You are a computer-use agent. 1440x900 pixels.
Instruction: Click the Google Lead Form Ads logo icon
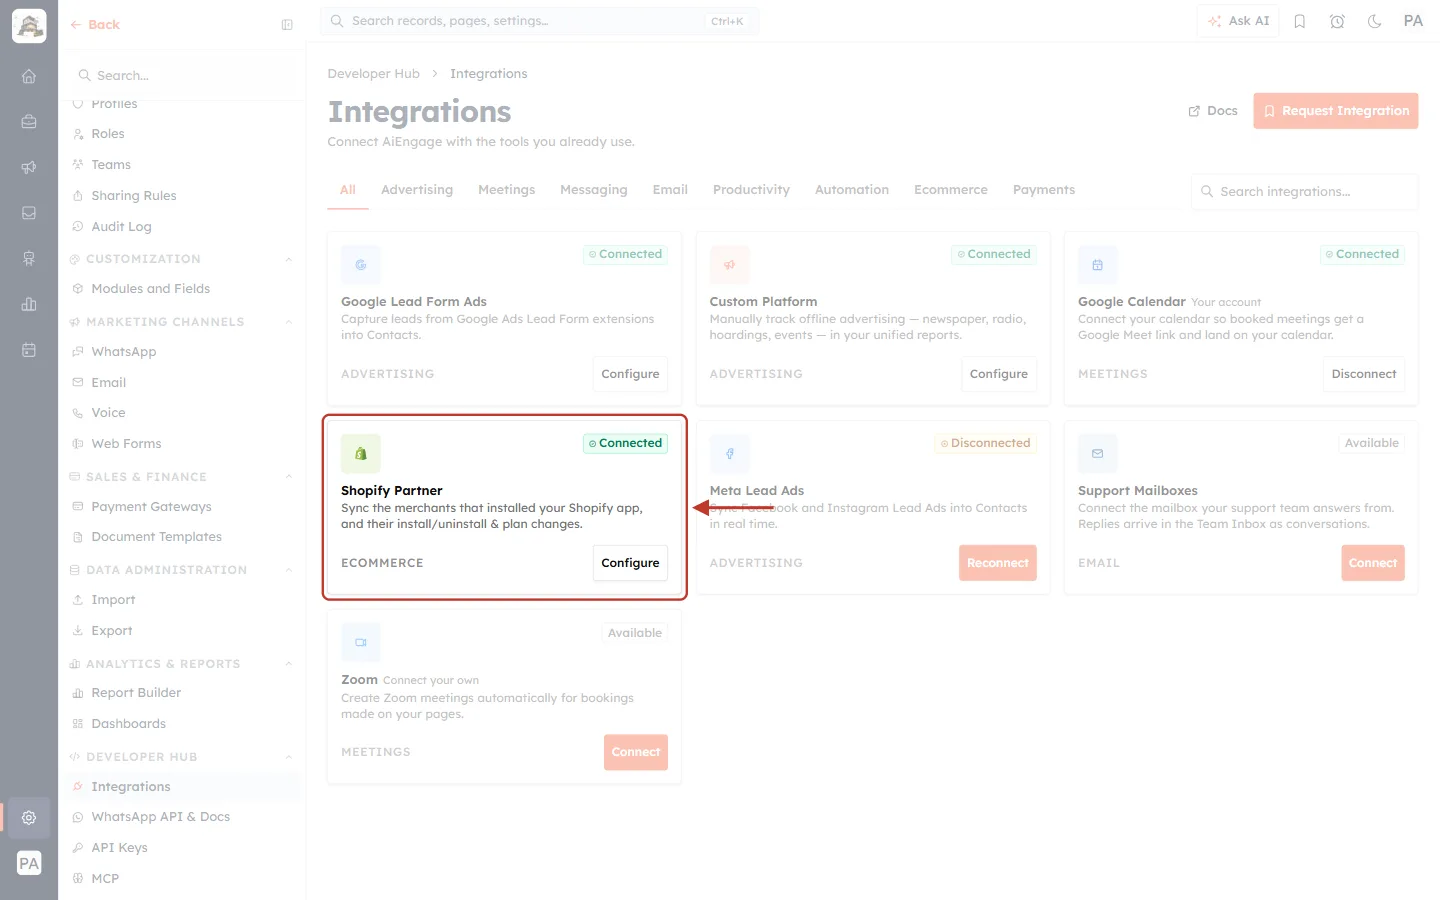click(361, 265)
